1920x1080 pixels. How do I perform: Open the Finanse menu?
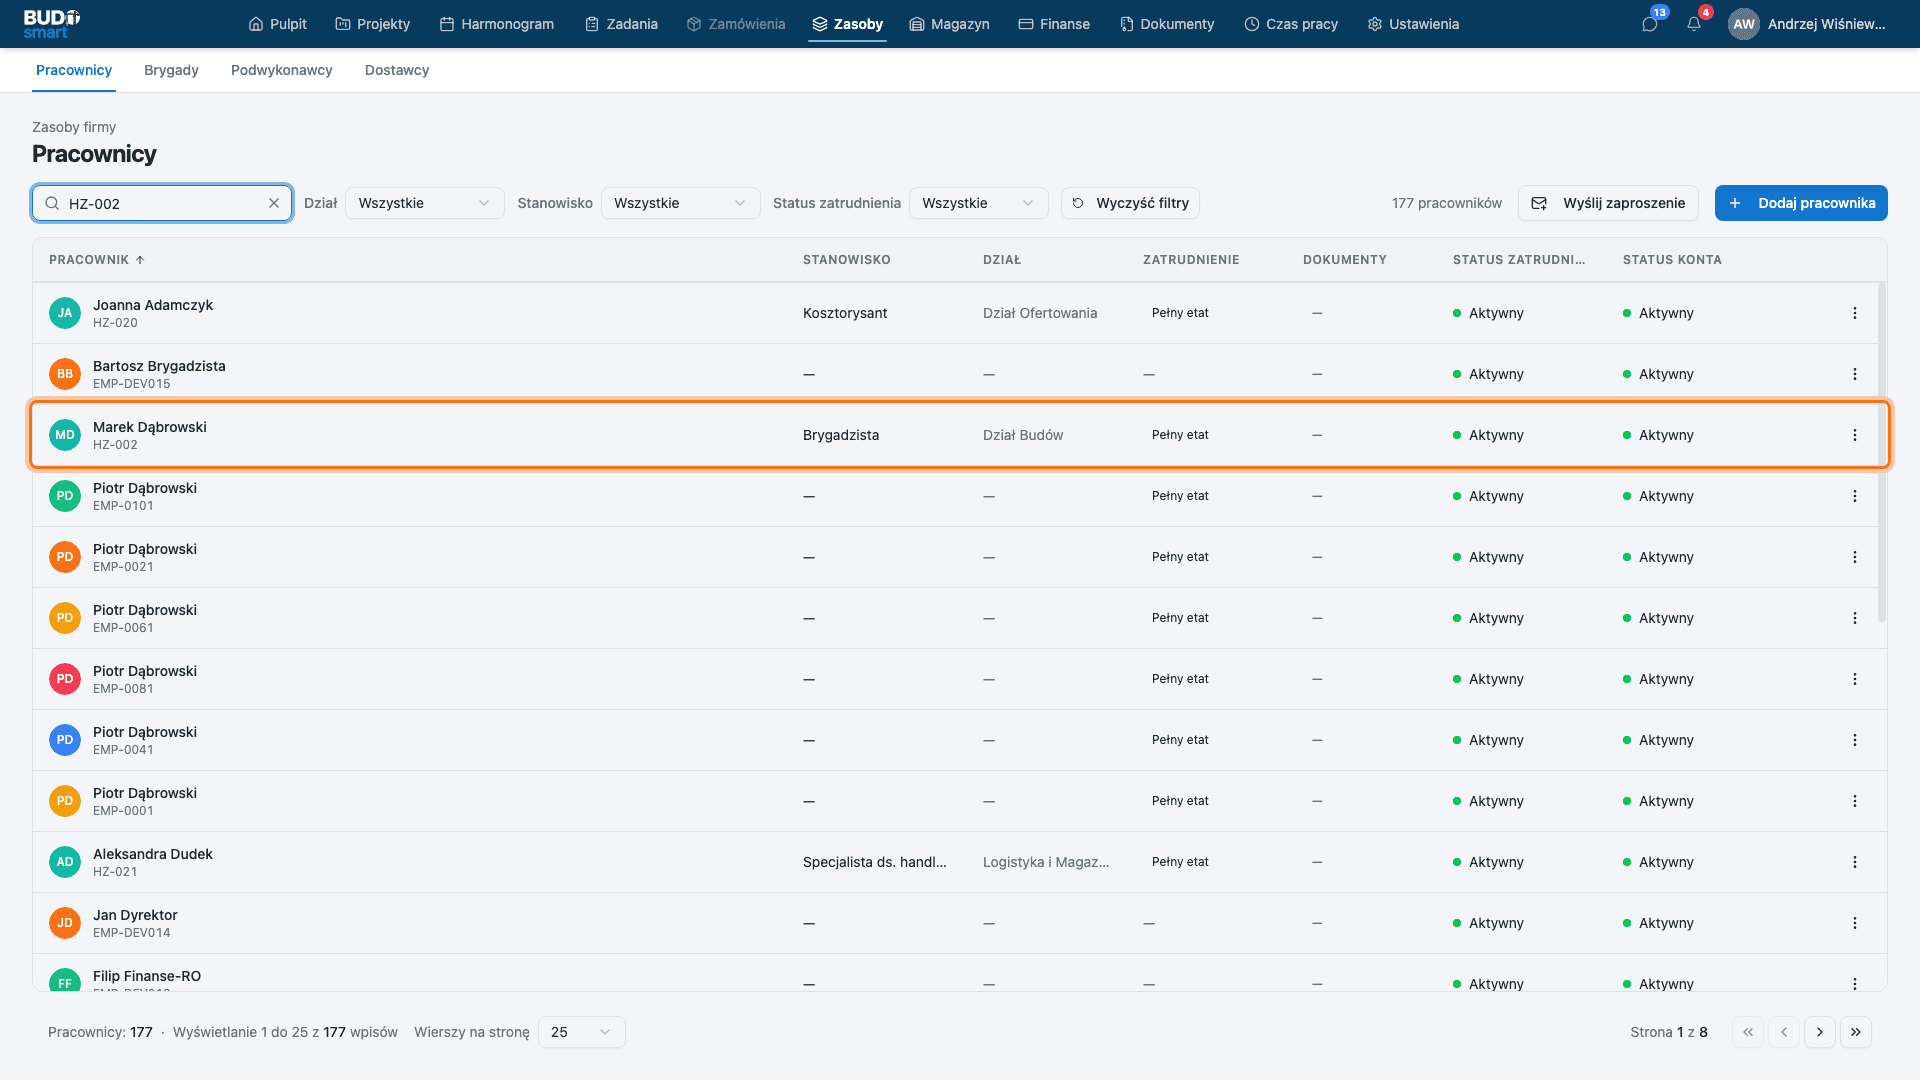pos(1054,24)
